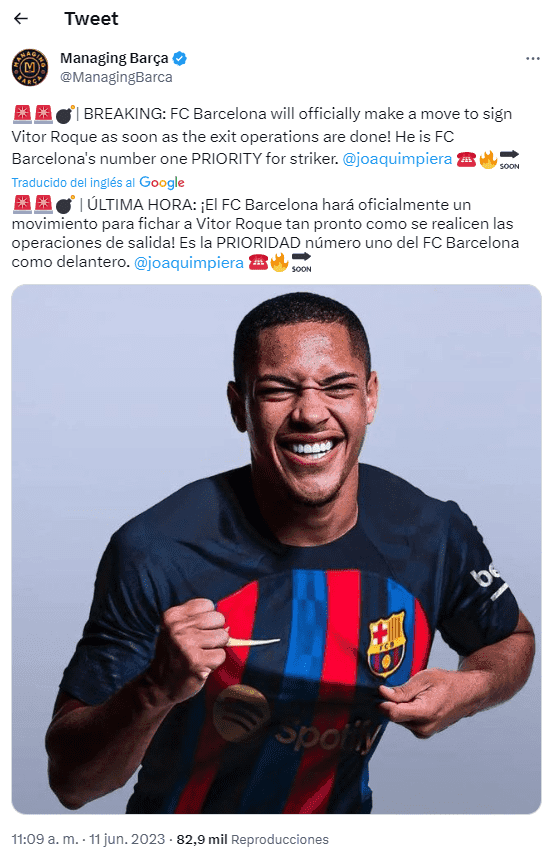This screenshot has width=557, height=864.
Task: Click the bomb emoji before BREAKING
Action: [x=65, y=114]
